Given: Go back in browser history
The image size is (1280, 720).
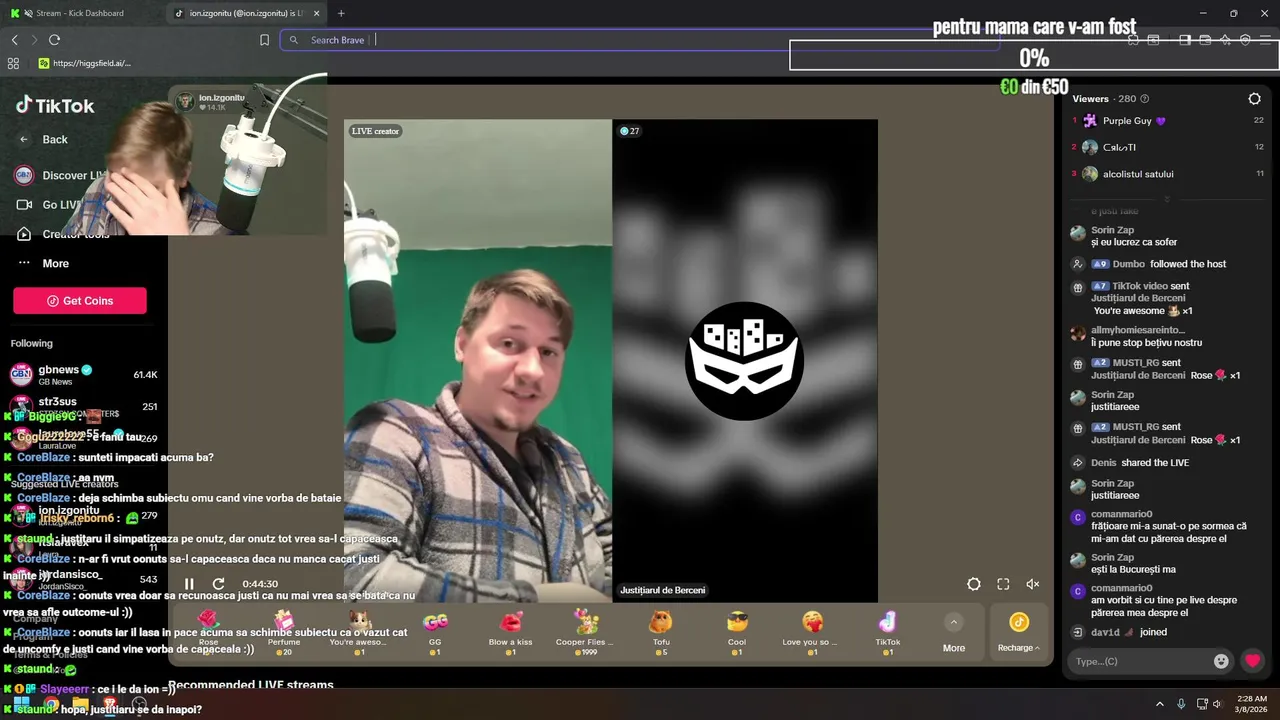Looking at the screenshot, I should (15, 40).
